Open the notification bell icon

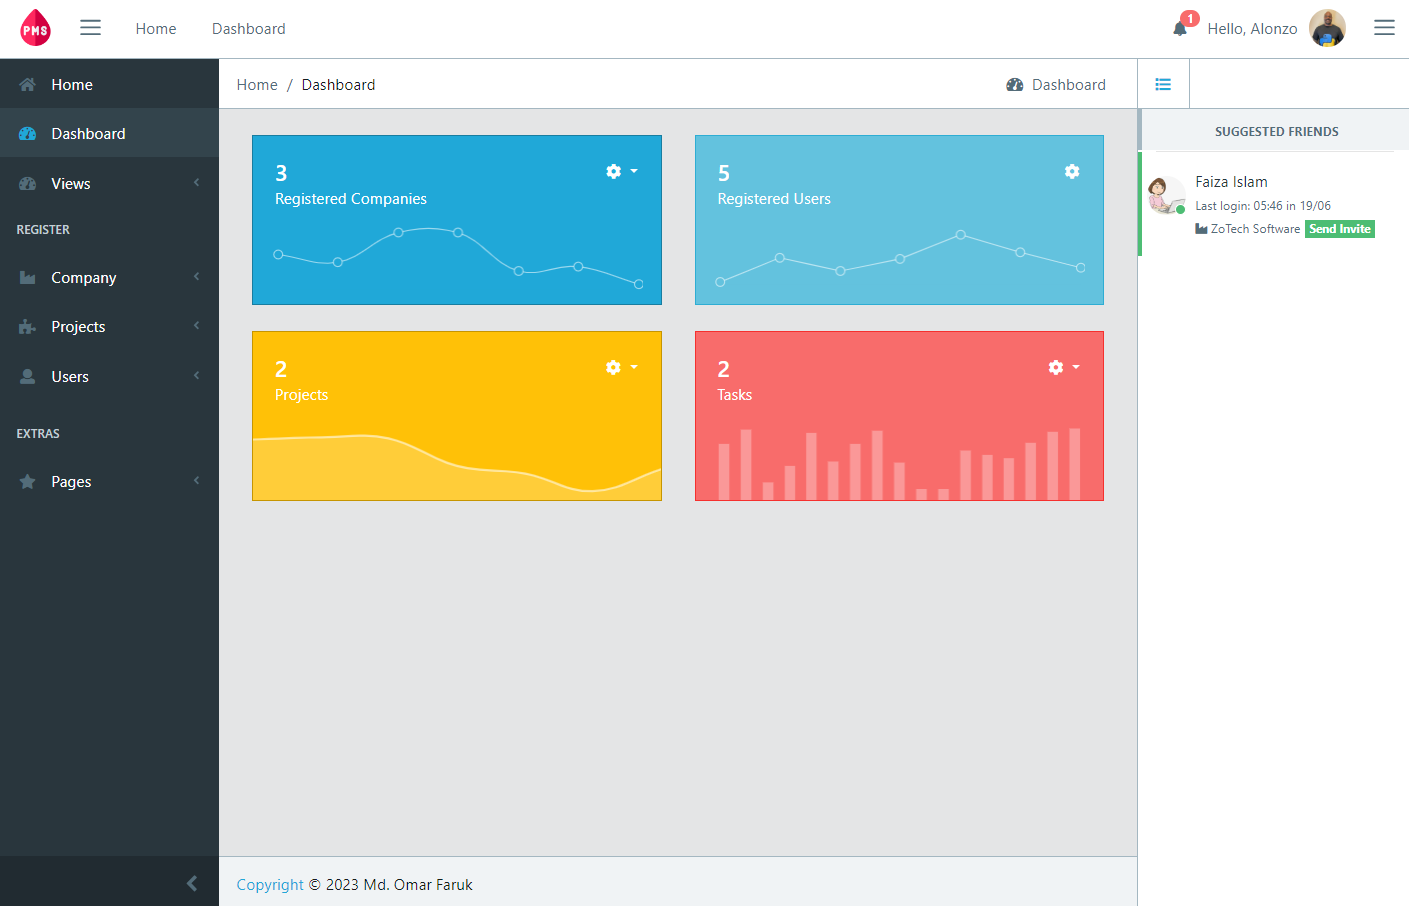pyautogui.click(x=1180, y=28)
